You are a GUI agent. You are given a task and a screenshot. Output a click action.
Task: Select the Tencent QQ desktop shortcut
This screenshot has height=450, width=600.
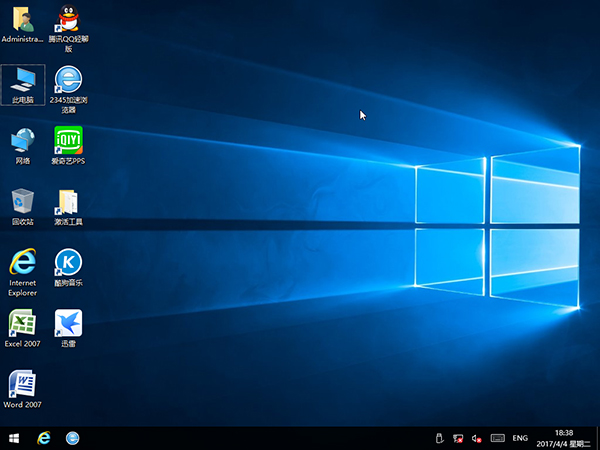pos(68,20)
